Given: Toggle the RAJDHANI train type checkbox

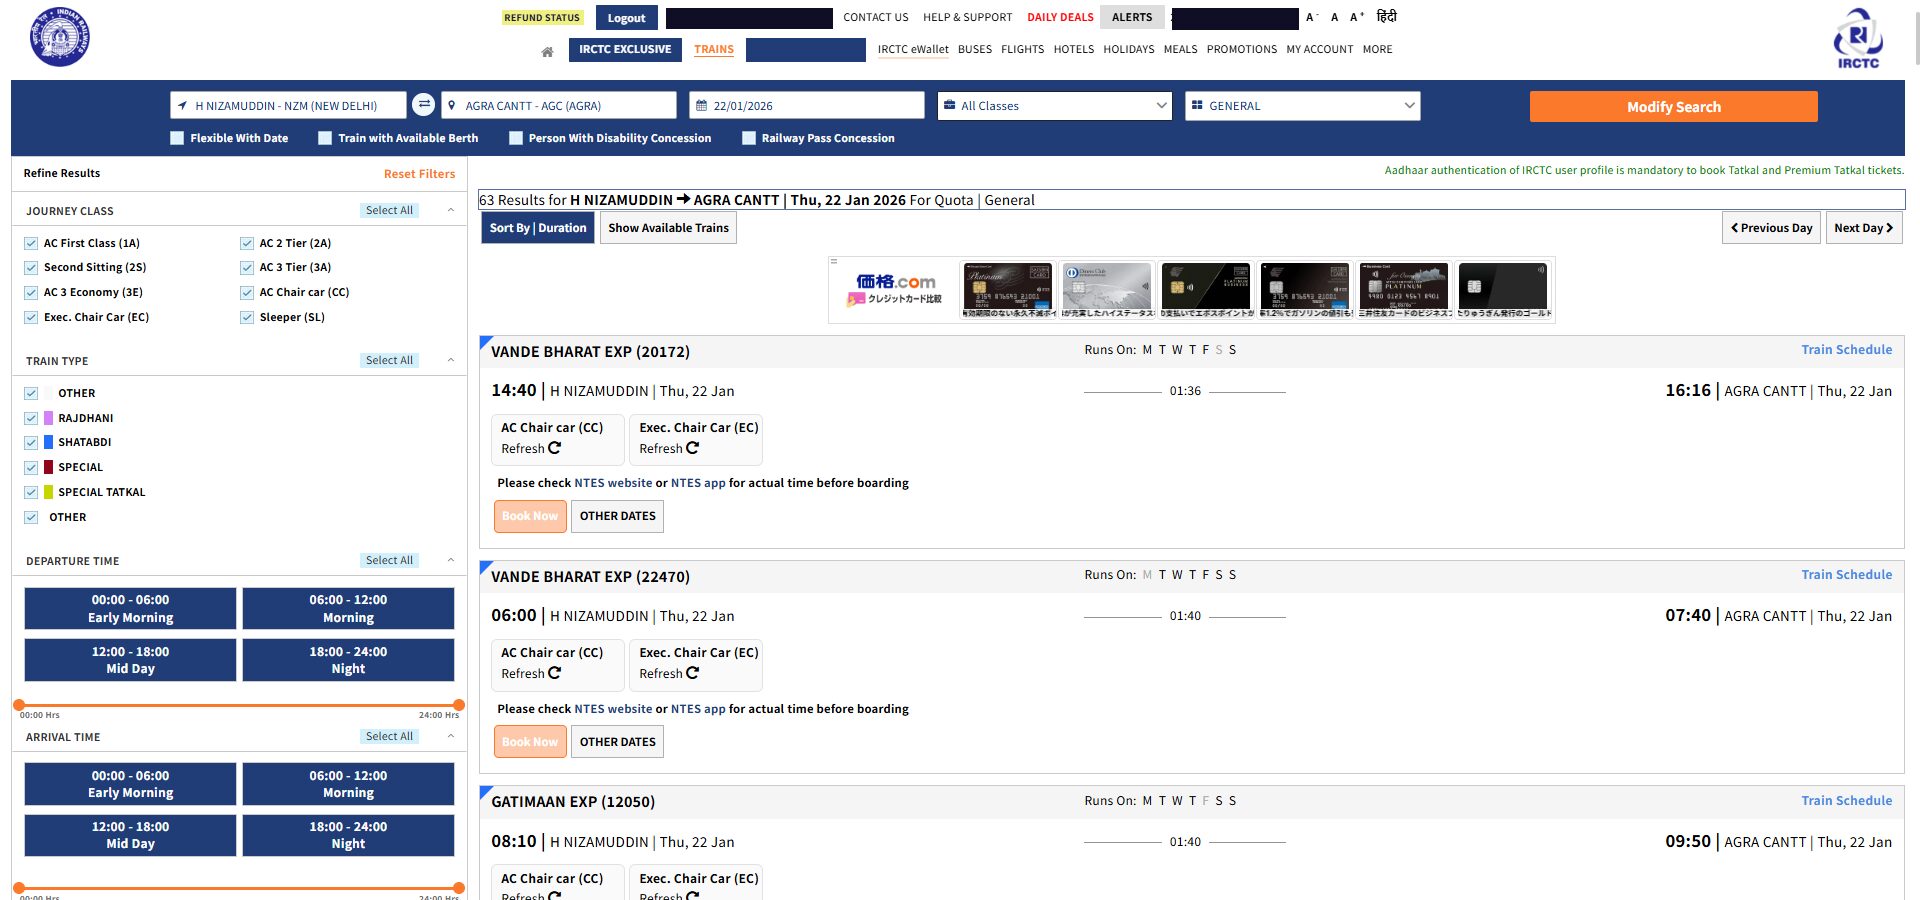Looking at the screenshot, I should point(31,418).
